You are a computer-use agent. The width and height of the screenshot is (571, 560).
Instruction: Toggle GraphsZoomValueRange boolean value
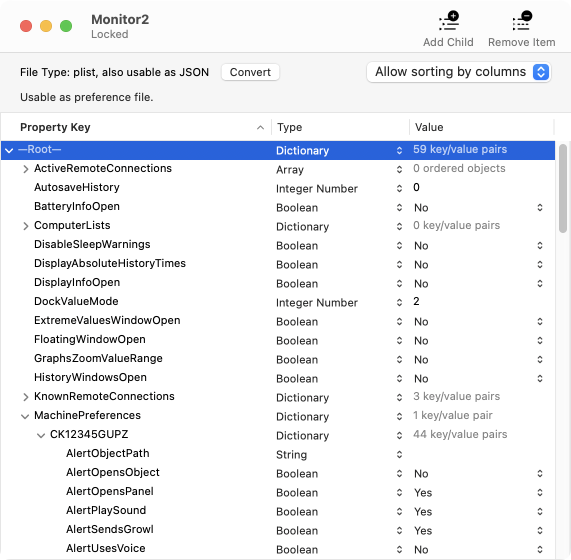click(x=540, y=359)
